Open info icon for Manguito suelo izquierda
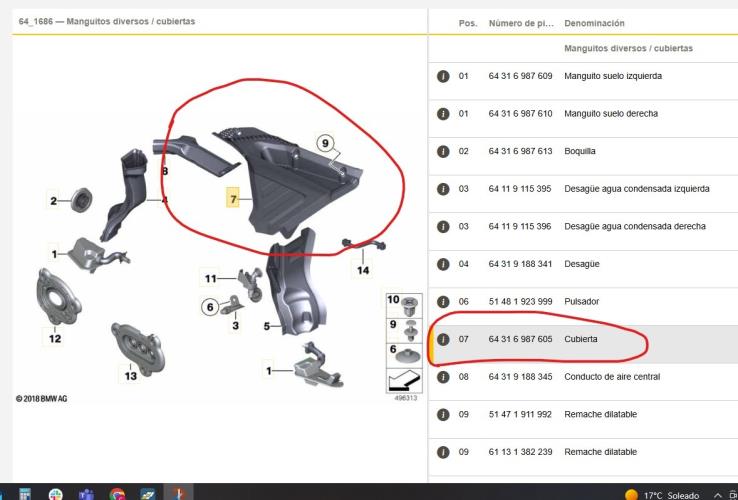Screen dimensions: 738x500 (443, 76)
